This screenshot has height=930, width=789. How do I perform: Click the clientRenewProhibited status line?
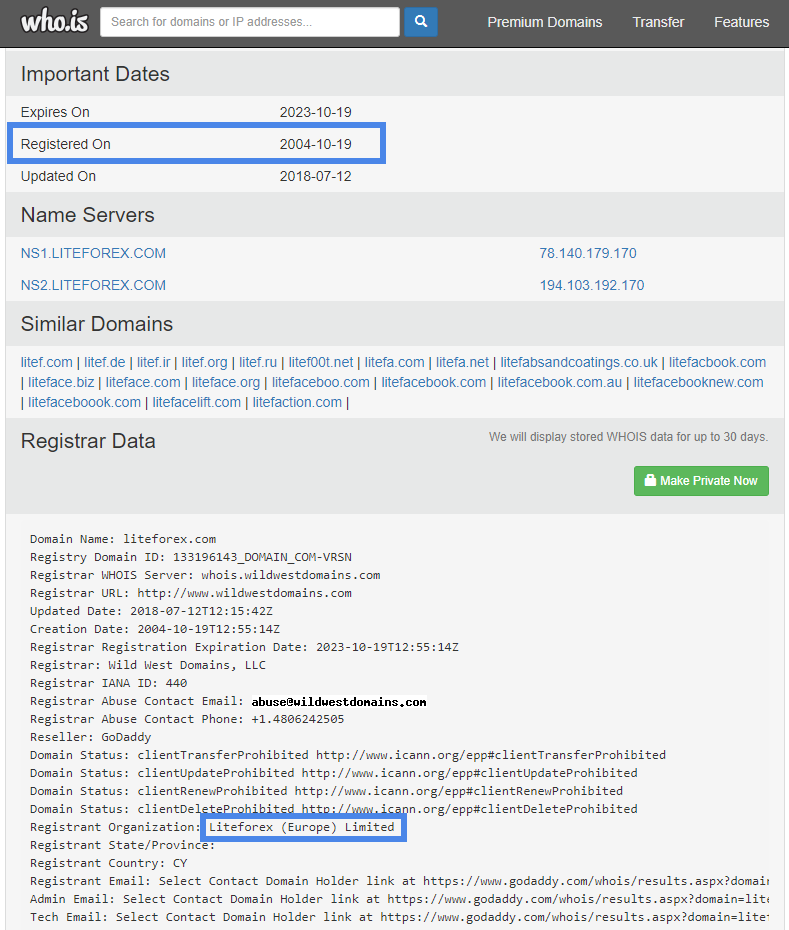pos(326,791)
